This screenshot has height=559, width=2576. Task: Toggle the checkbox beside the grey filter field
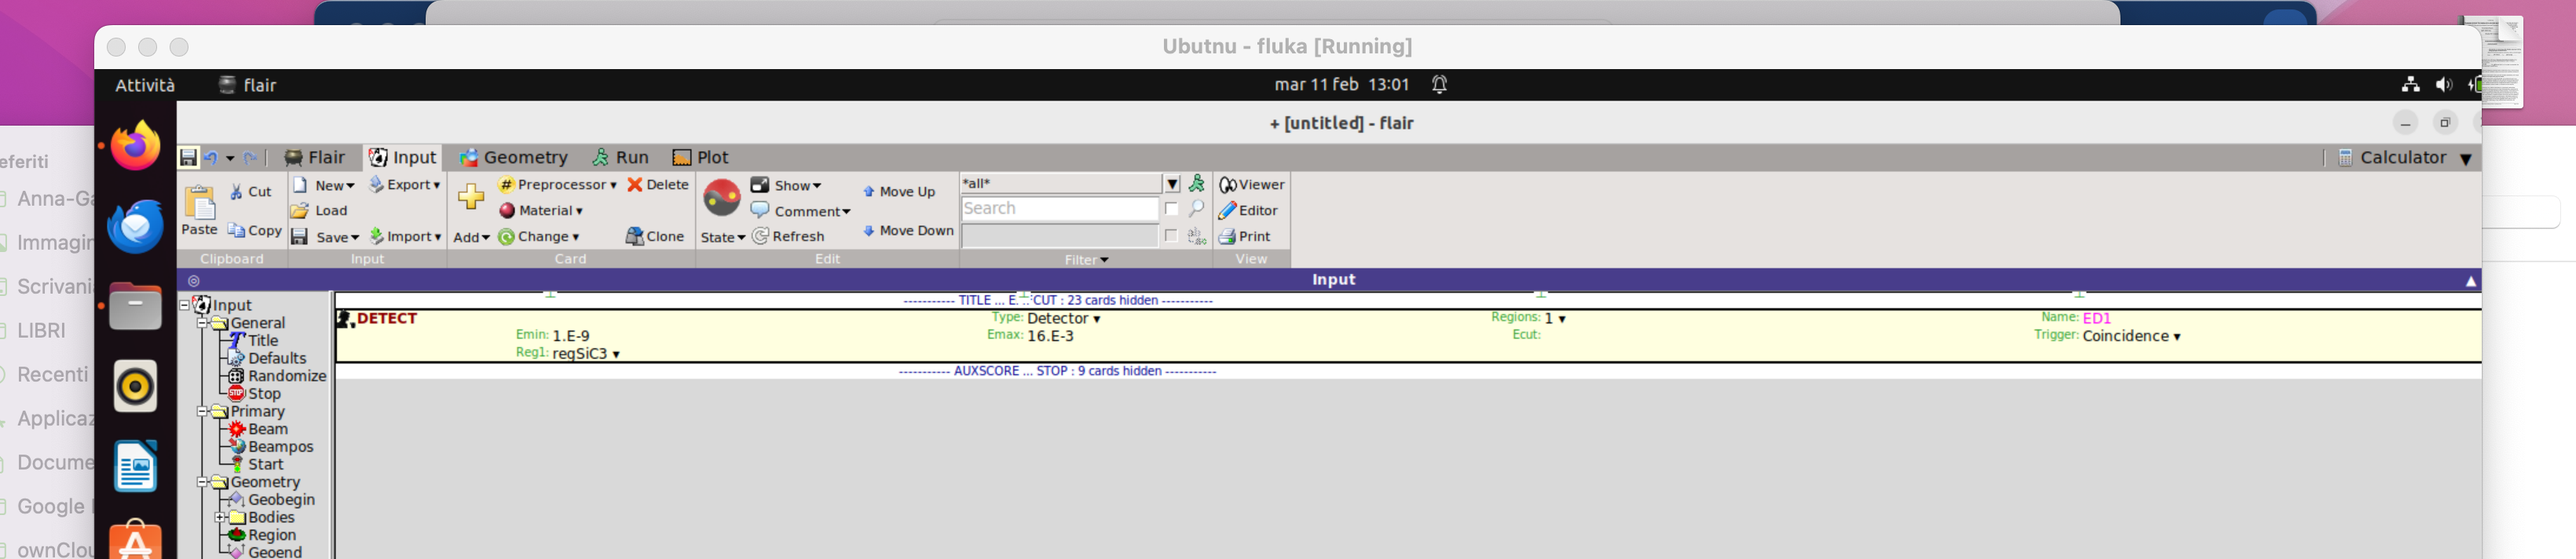1171,236
